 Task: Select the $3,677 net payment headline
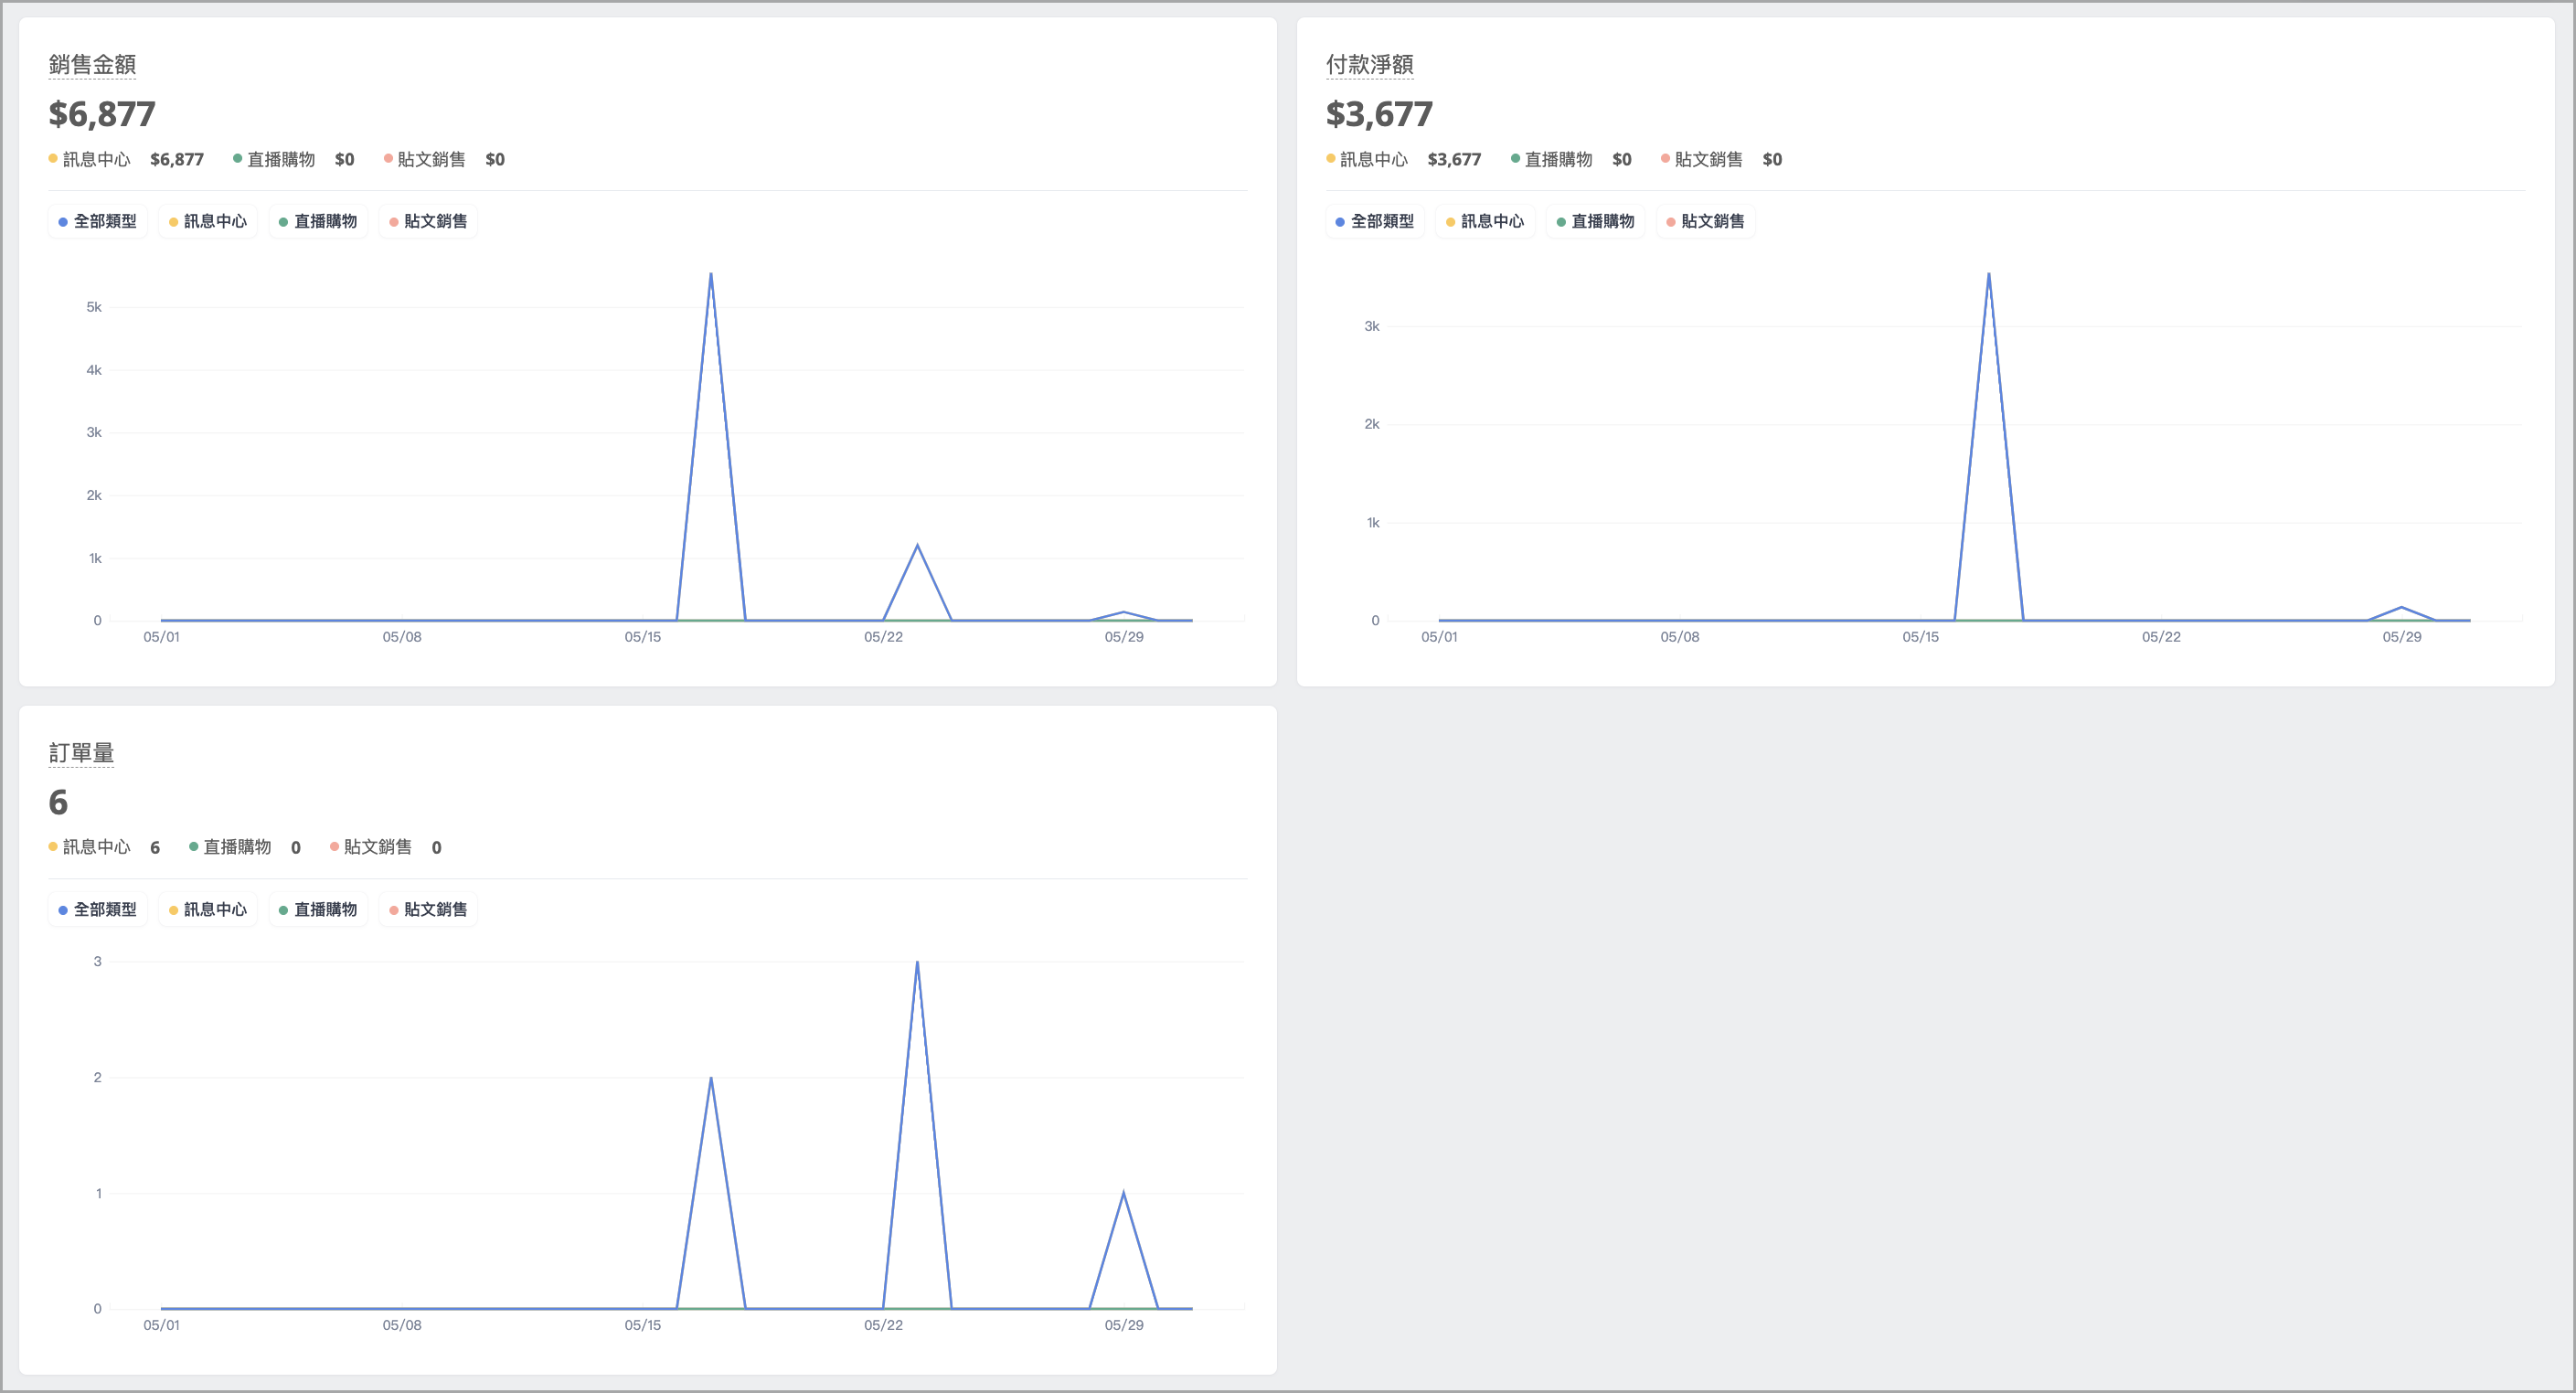pos(1379,114)
